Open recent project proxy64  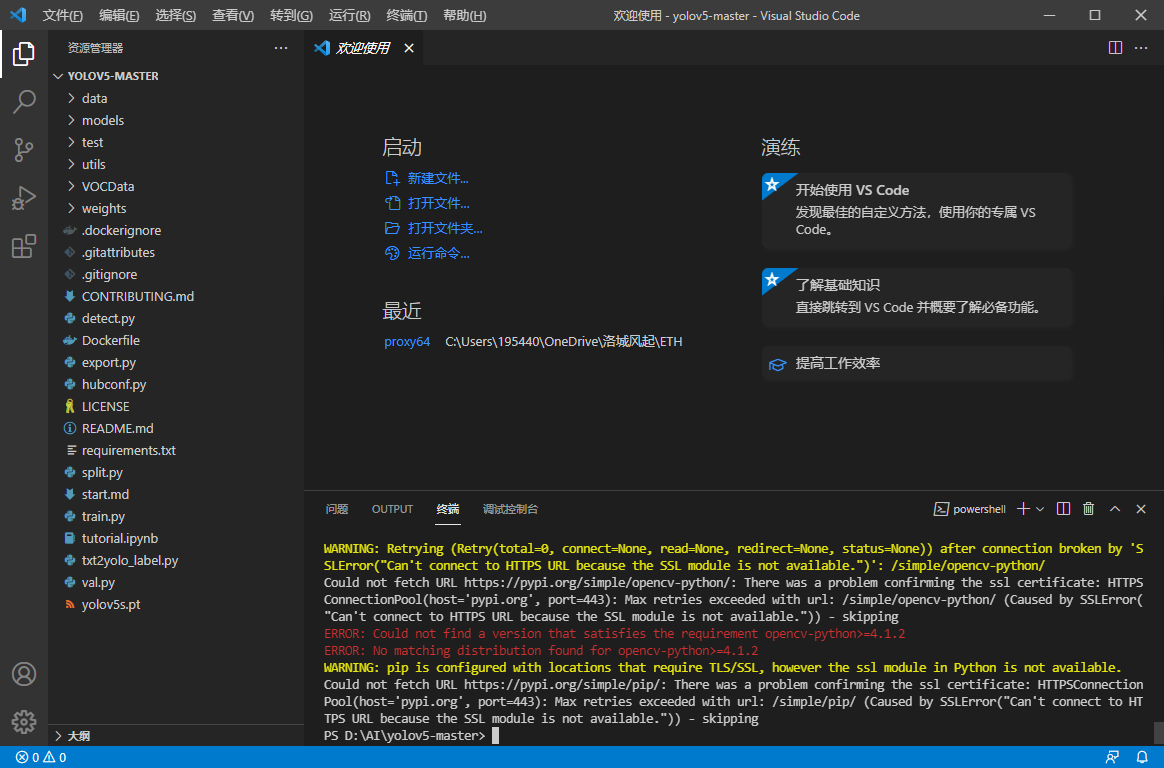coord(407,342)
